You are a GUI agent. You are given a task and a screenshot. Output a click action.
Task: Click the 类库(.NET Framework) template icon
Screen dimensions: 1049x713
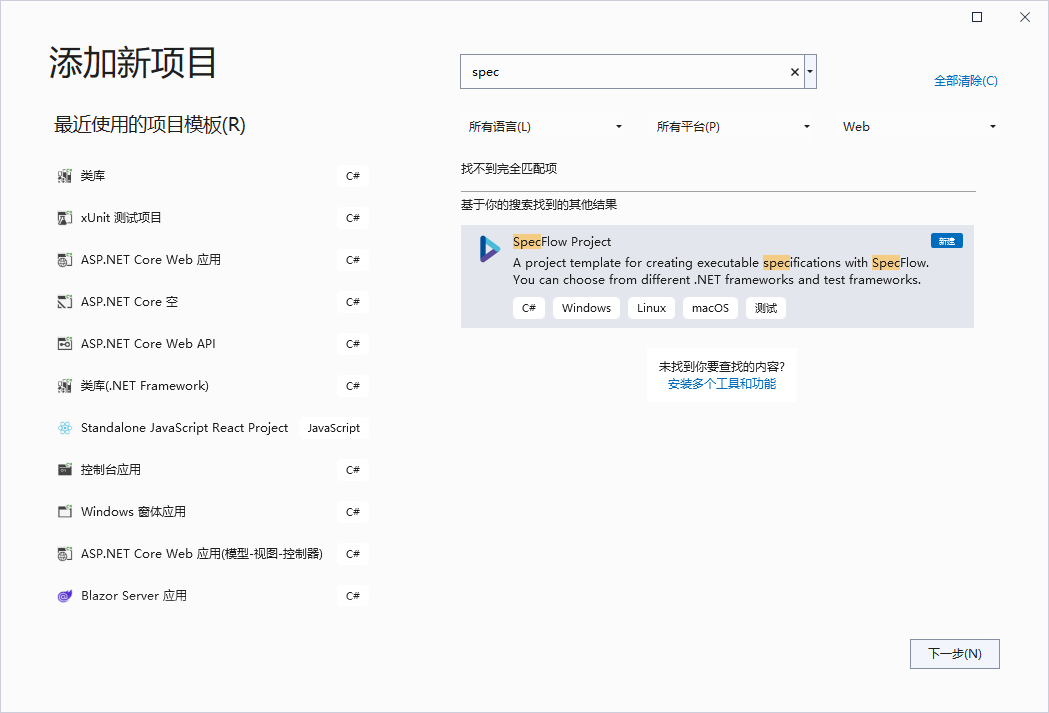(x=64, y=386)
